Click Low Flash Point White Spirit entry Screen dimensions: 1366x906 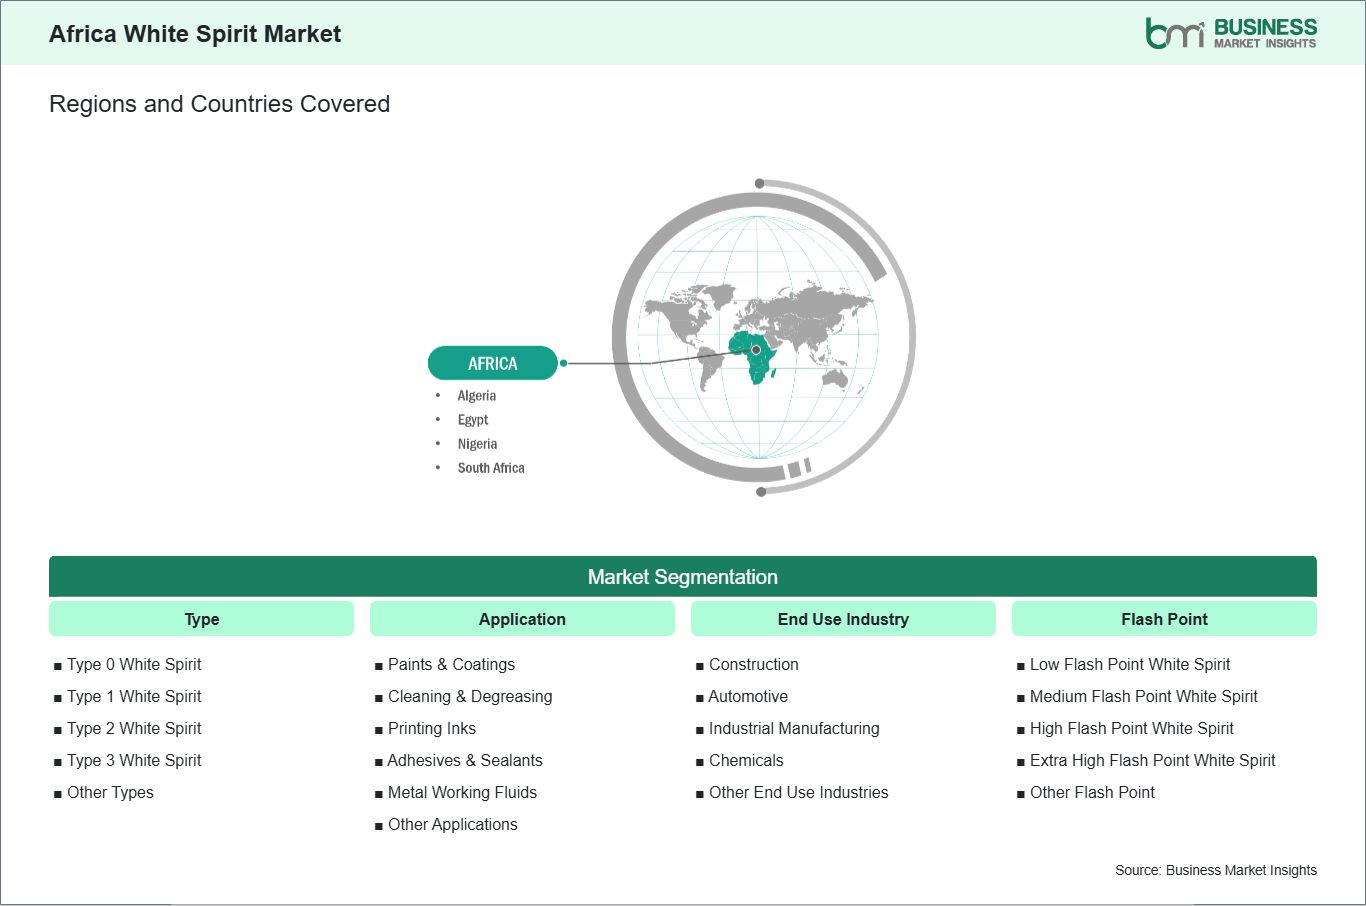1130,664
